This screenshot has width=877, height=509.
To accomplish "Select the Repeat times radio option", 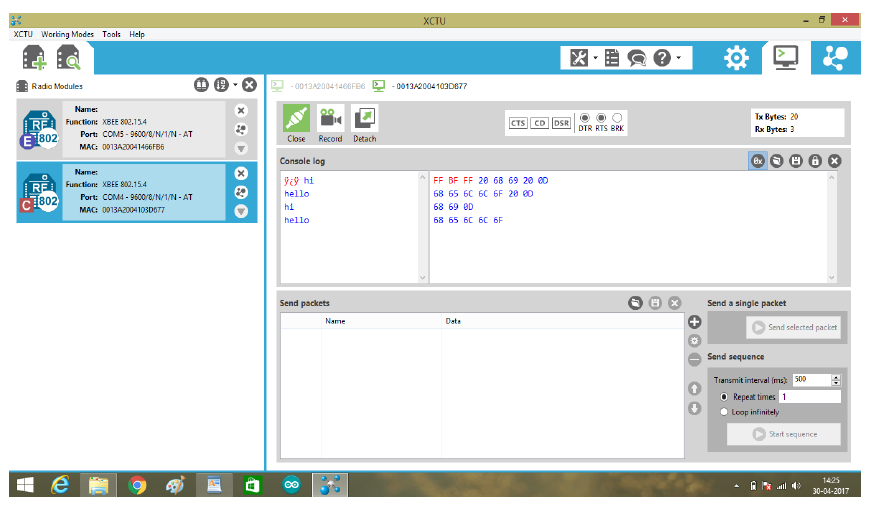I will pos(724,397).
